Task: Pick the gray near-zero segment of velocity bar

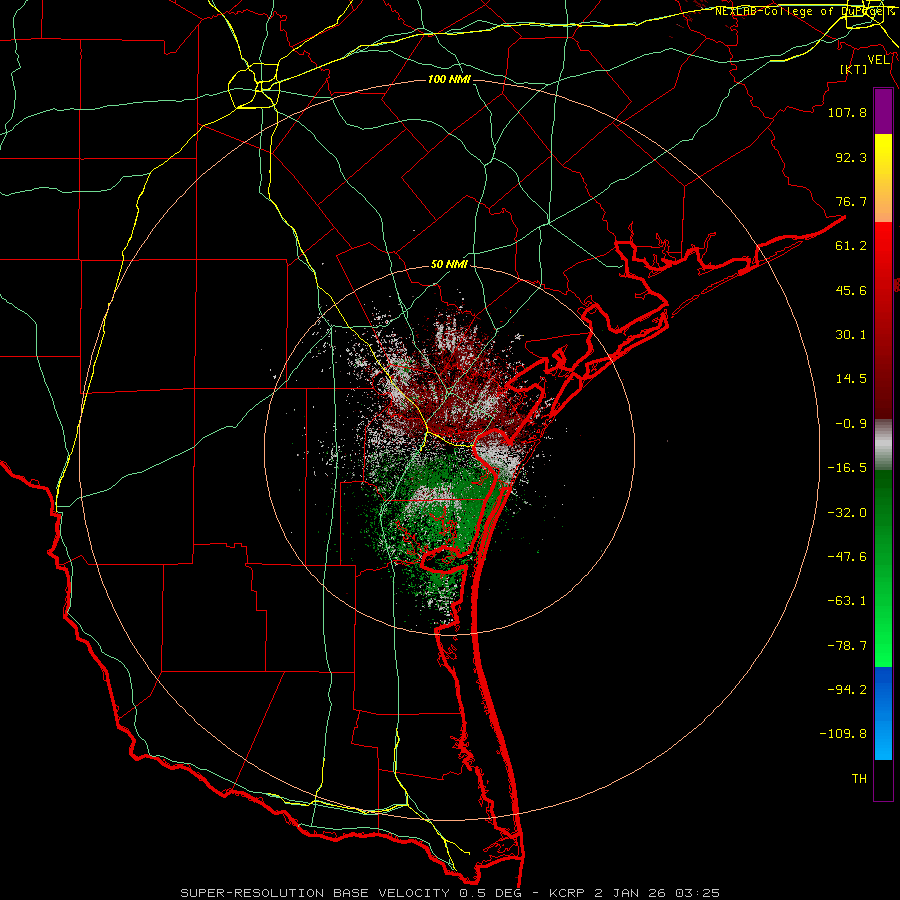Action: (x=883, y=445)
